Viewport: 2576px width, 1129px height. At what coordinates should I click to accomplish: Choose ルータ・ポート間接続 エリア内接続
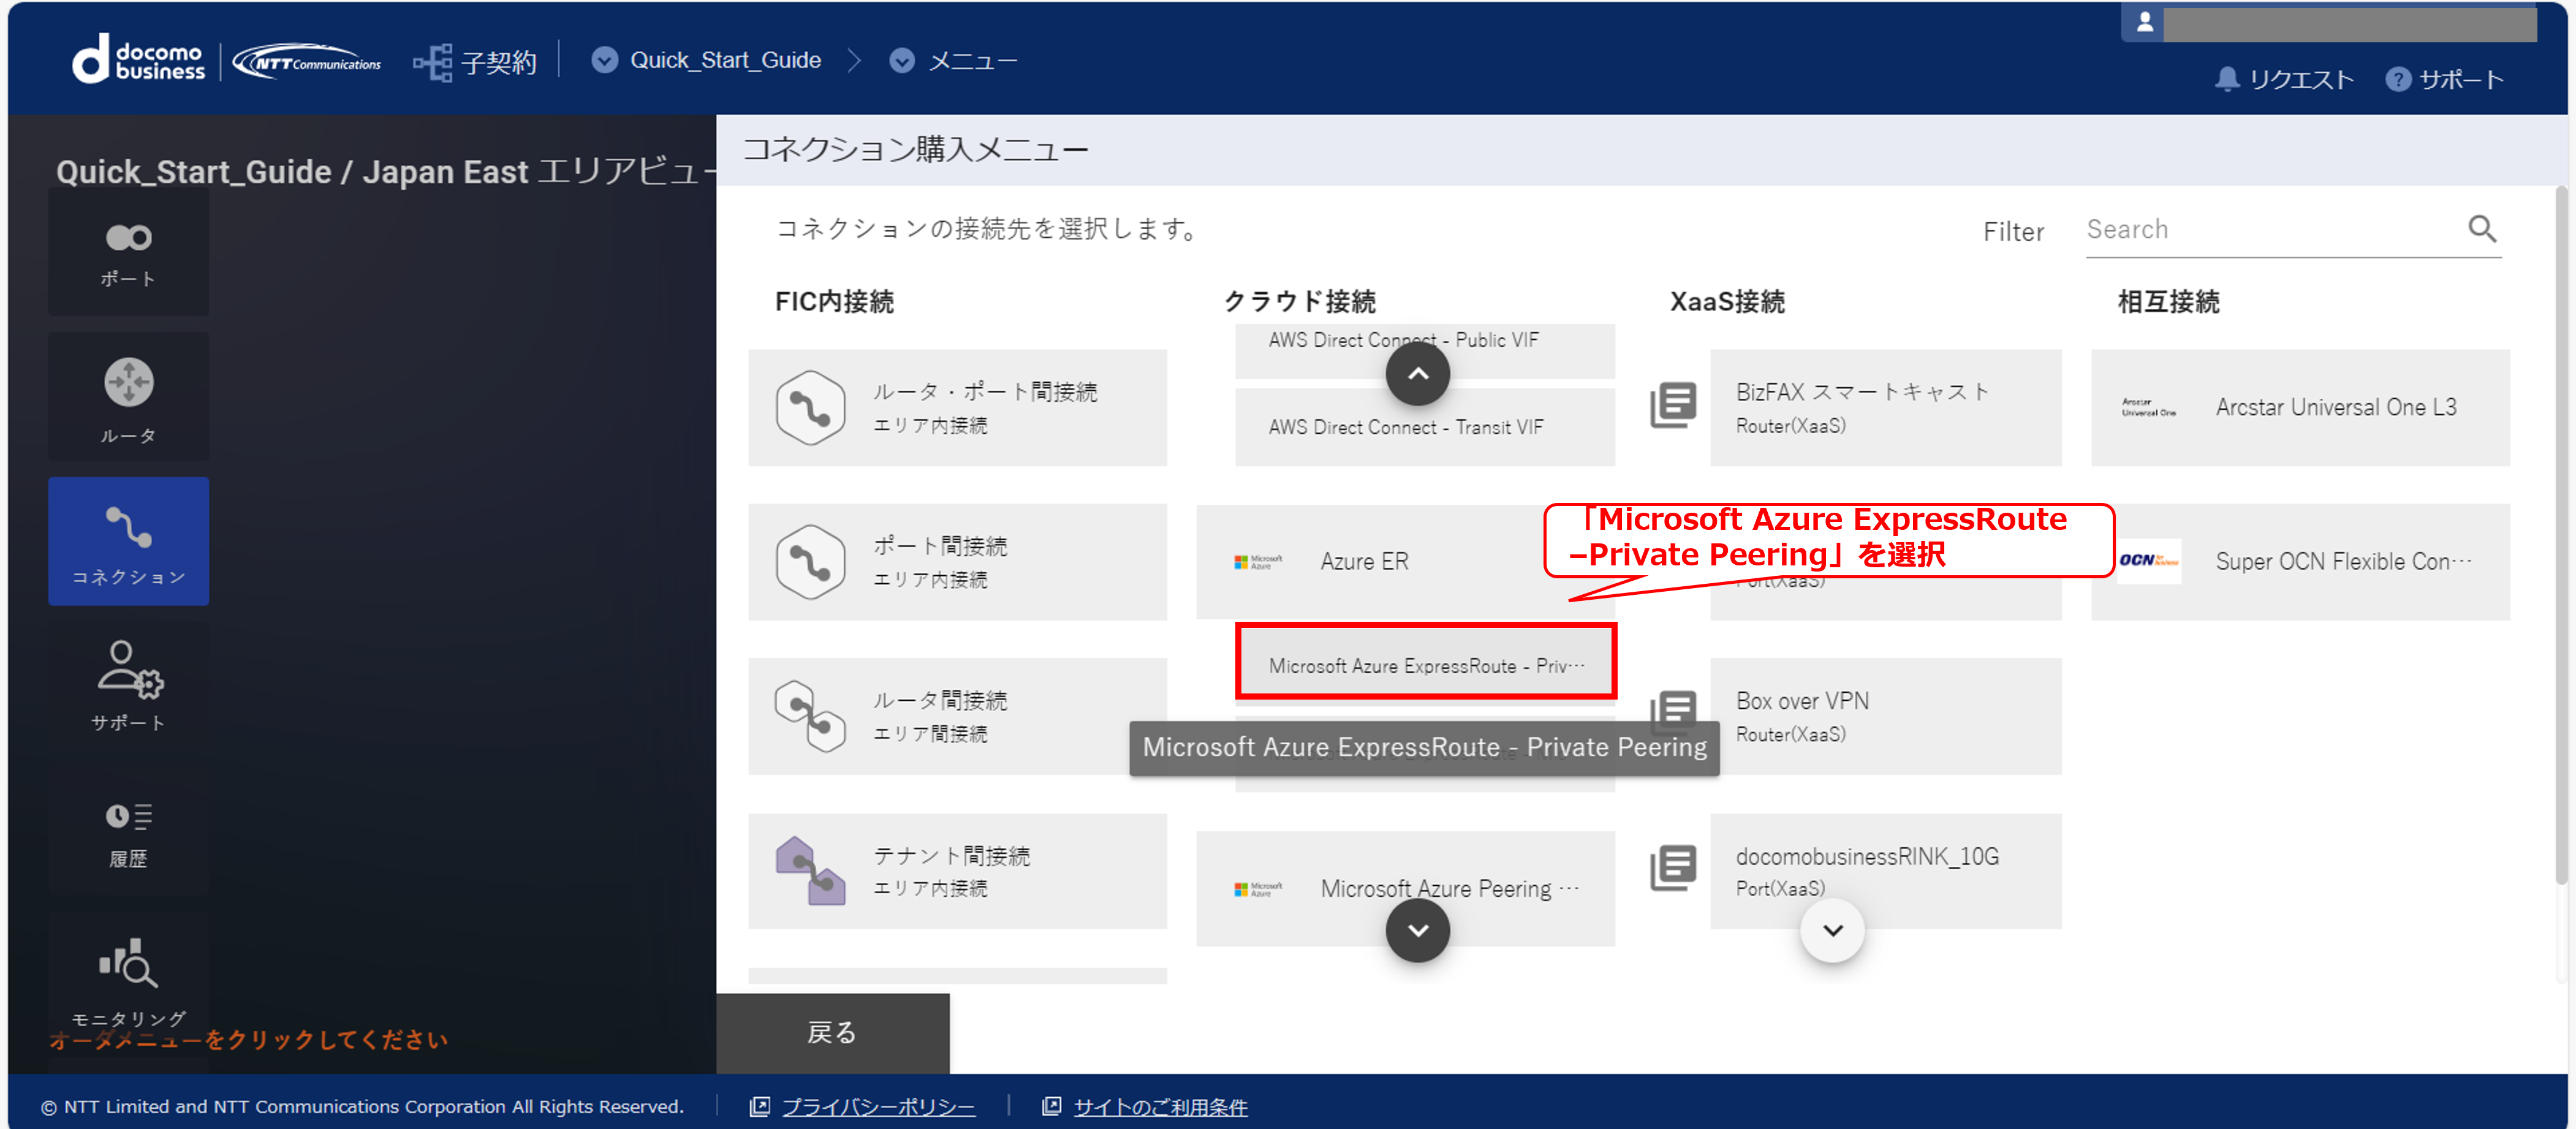pos(957,408)
